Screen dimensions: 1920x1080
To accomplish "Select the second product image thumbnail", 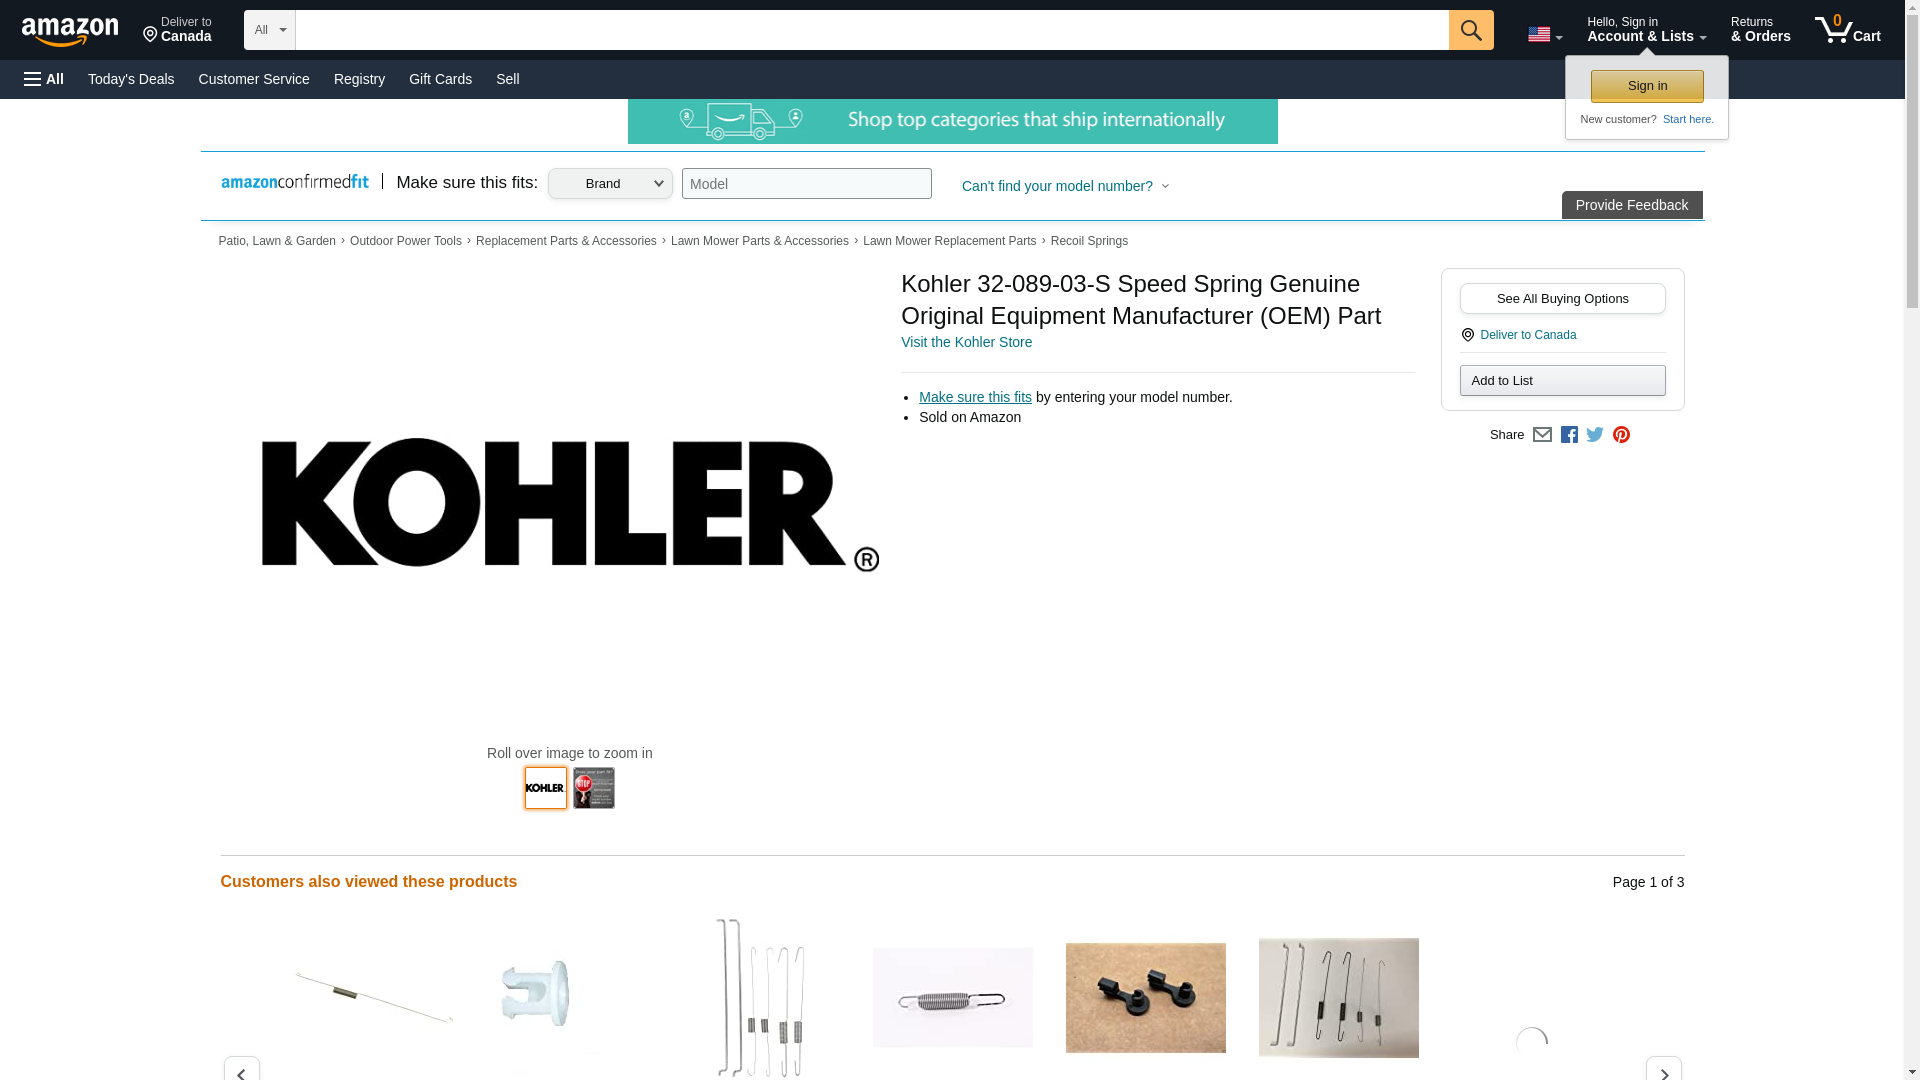I will [x=594, y=788].
